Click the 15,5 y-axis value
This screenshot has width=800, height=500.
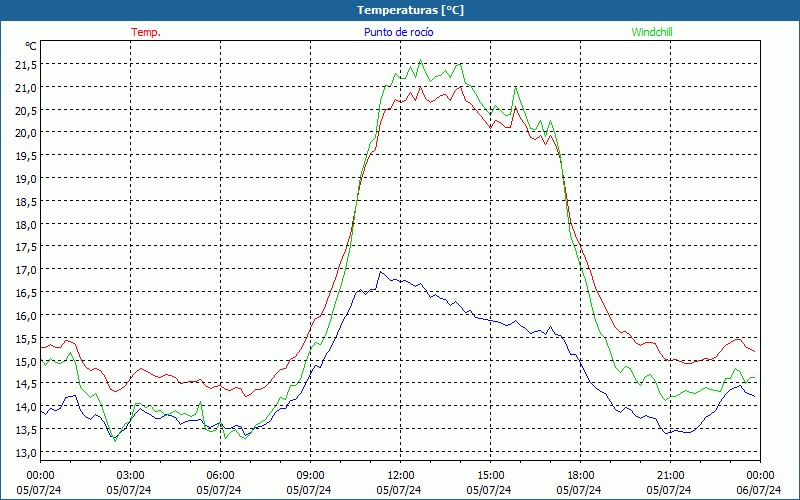tap(26, 339)
